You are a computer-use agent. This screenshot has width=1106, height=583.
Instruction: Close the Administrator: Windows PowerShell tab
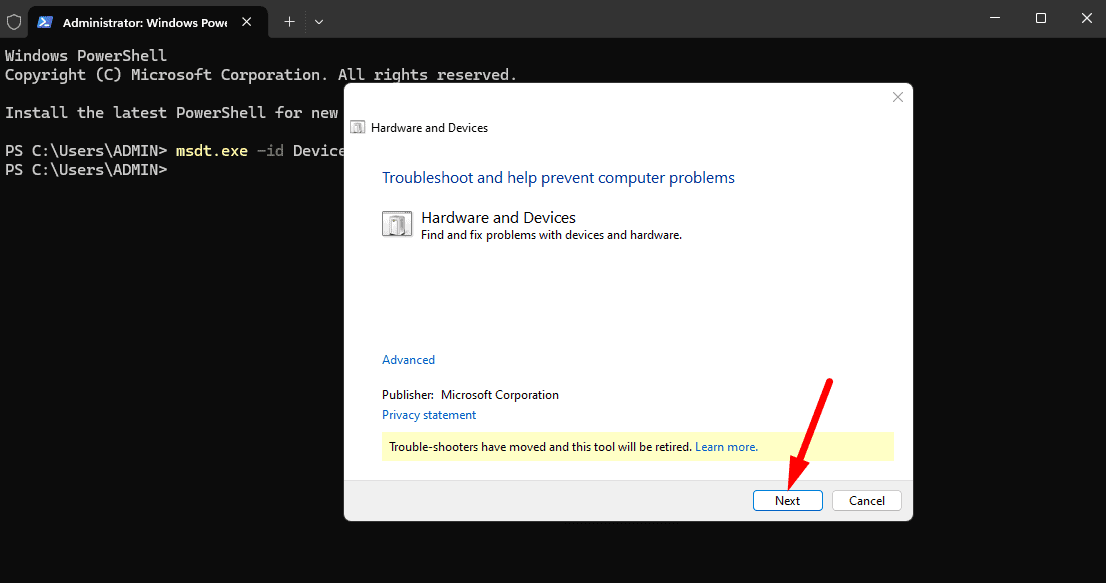coord(247,22)
